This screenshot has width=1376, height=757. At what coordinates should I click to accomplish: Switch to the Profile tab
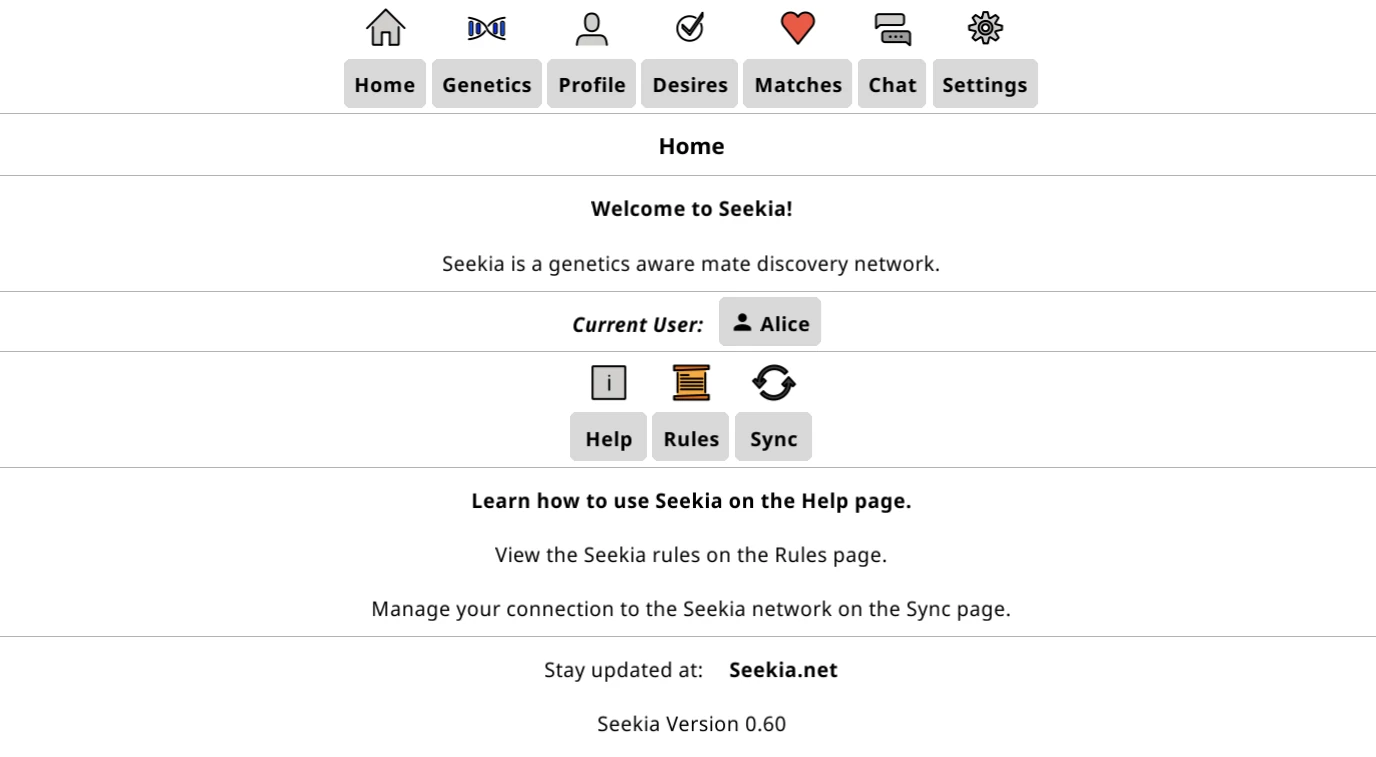[x=592, y=84]
